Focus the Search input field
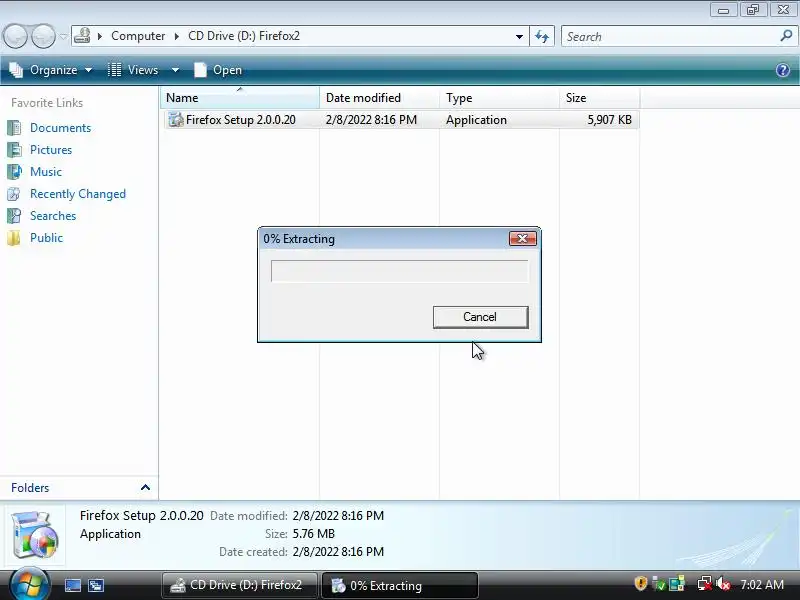The width and height of the screenshot is (800, 600). pos(669,37)
